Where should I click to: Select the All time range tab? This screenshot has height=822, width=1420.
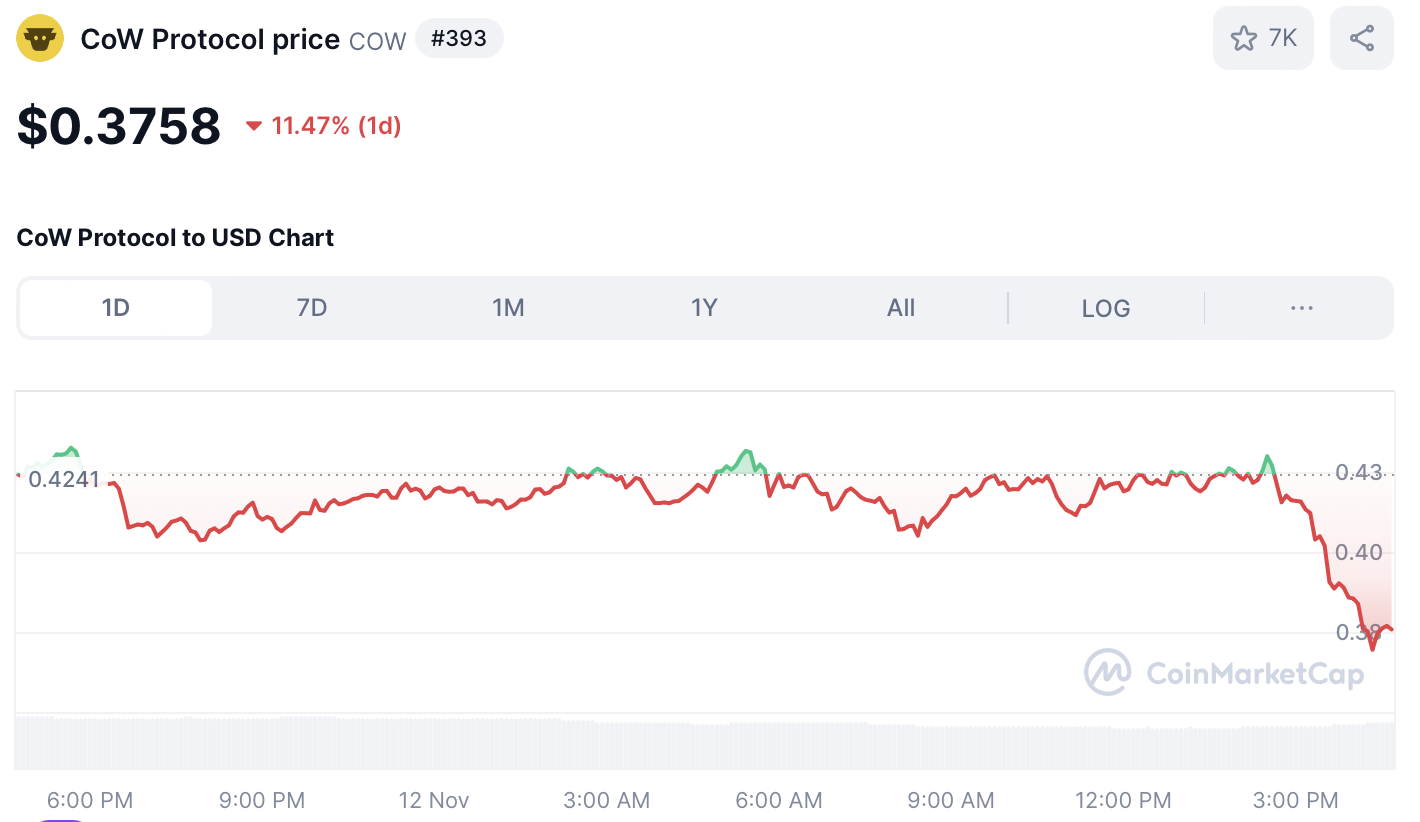pyautogui.click(x=901, y=308)
